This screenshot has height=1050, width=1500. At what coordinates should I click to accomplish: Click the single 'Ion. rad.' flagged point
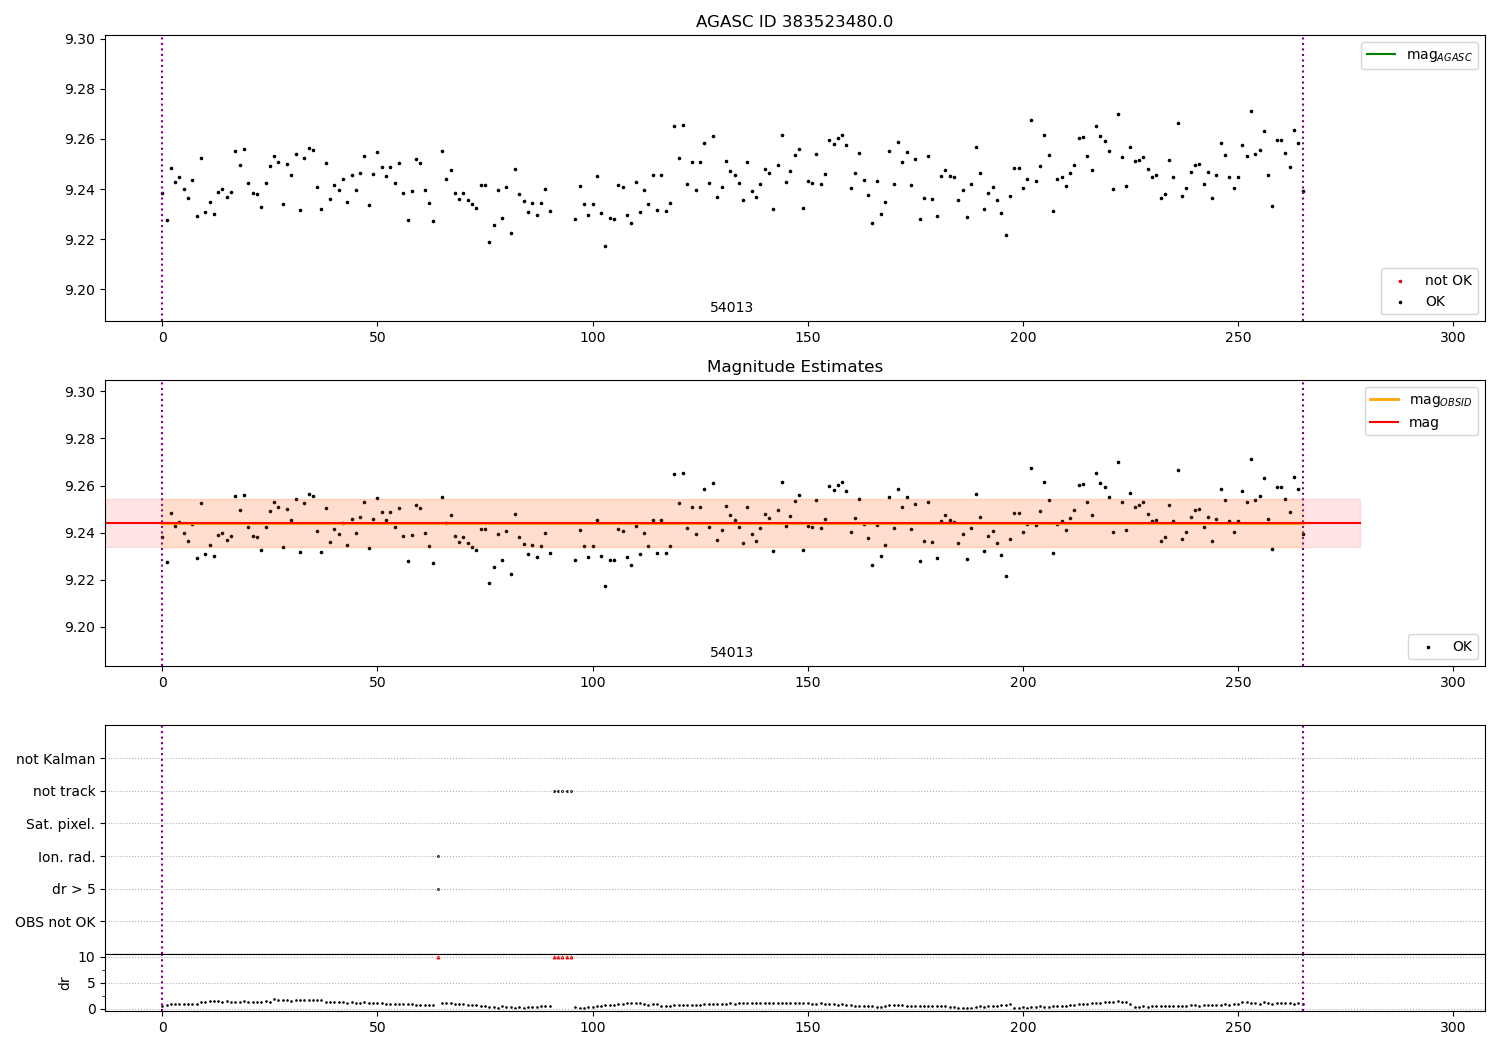coord(438,856)
